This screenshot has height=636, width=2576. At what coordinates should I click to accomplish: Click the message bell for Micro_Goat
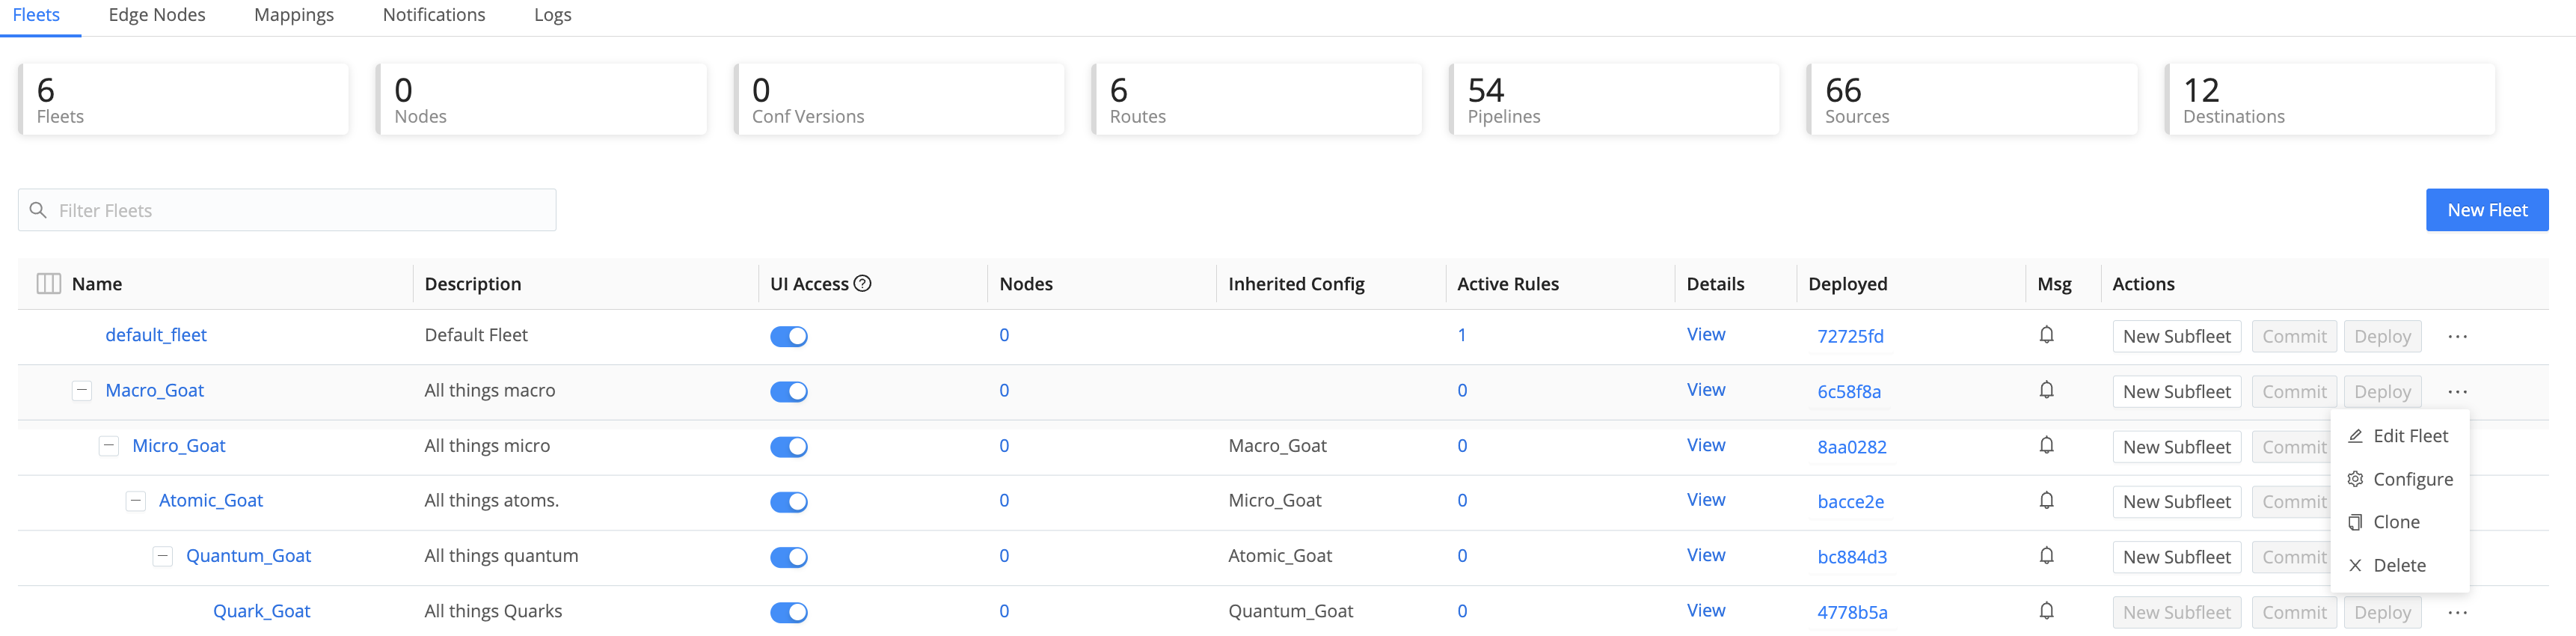(x=2046, y=446)
